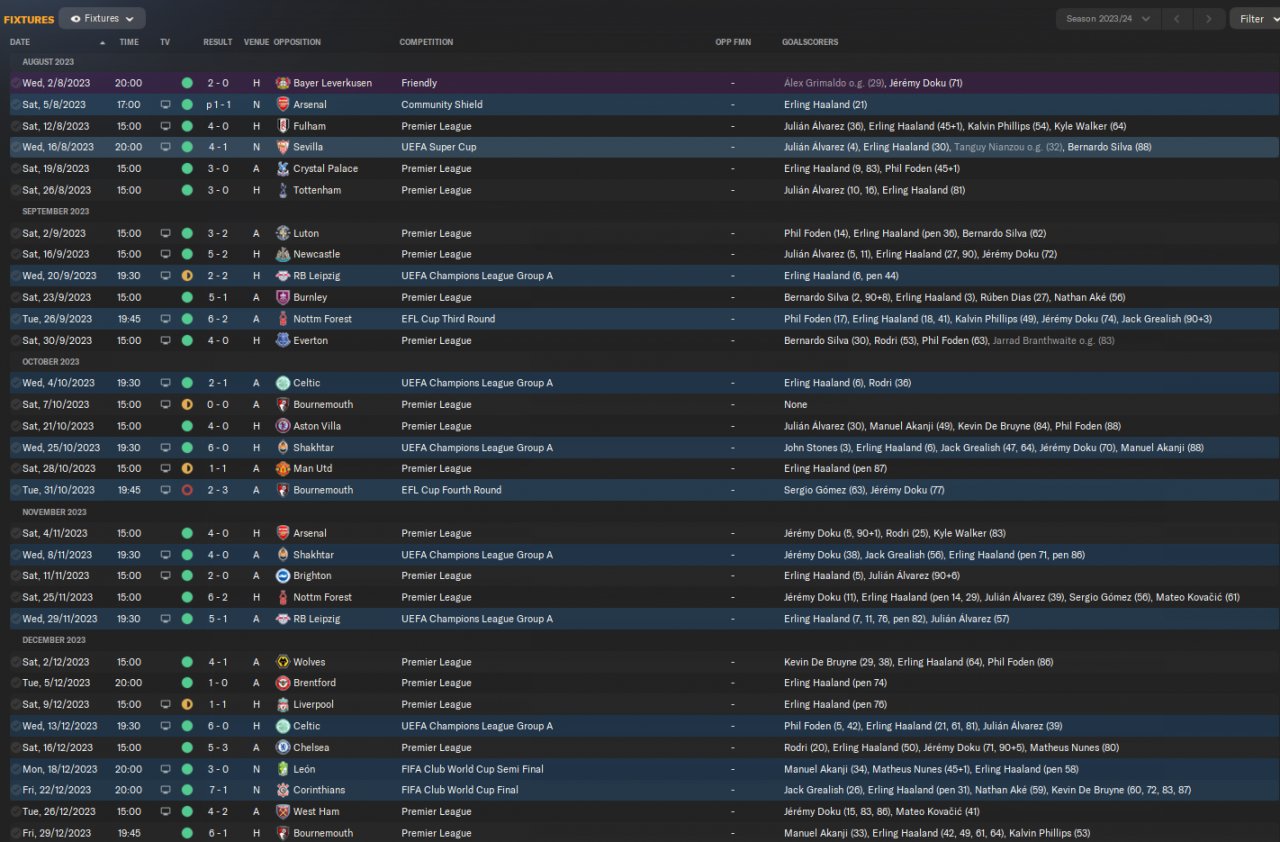Image resolution: width=1280 pixels, height=842 pixels.
Task: Click the draw indicator on the 0 - 0 Bournemouth row
Action: click(187, 404)
